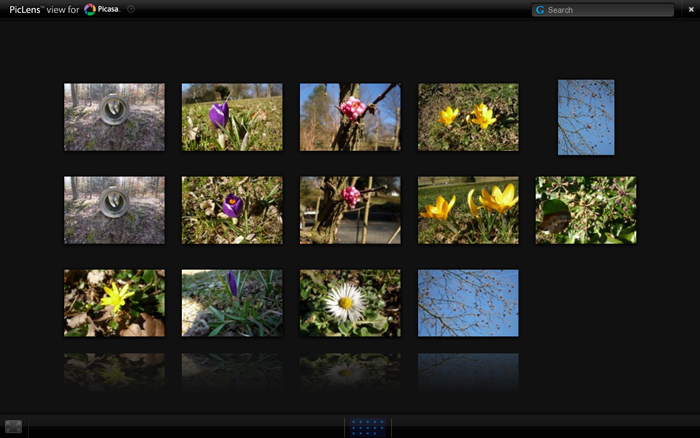View the top-row two yellow crocuses photo
700x438 pixels.
(468, 117)
